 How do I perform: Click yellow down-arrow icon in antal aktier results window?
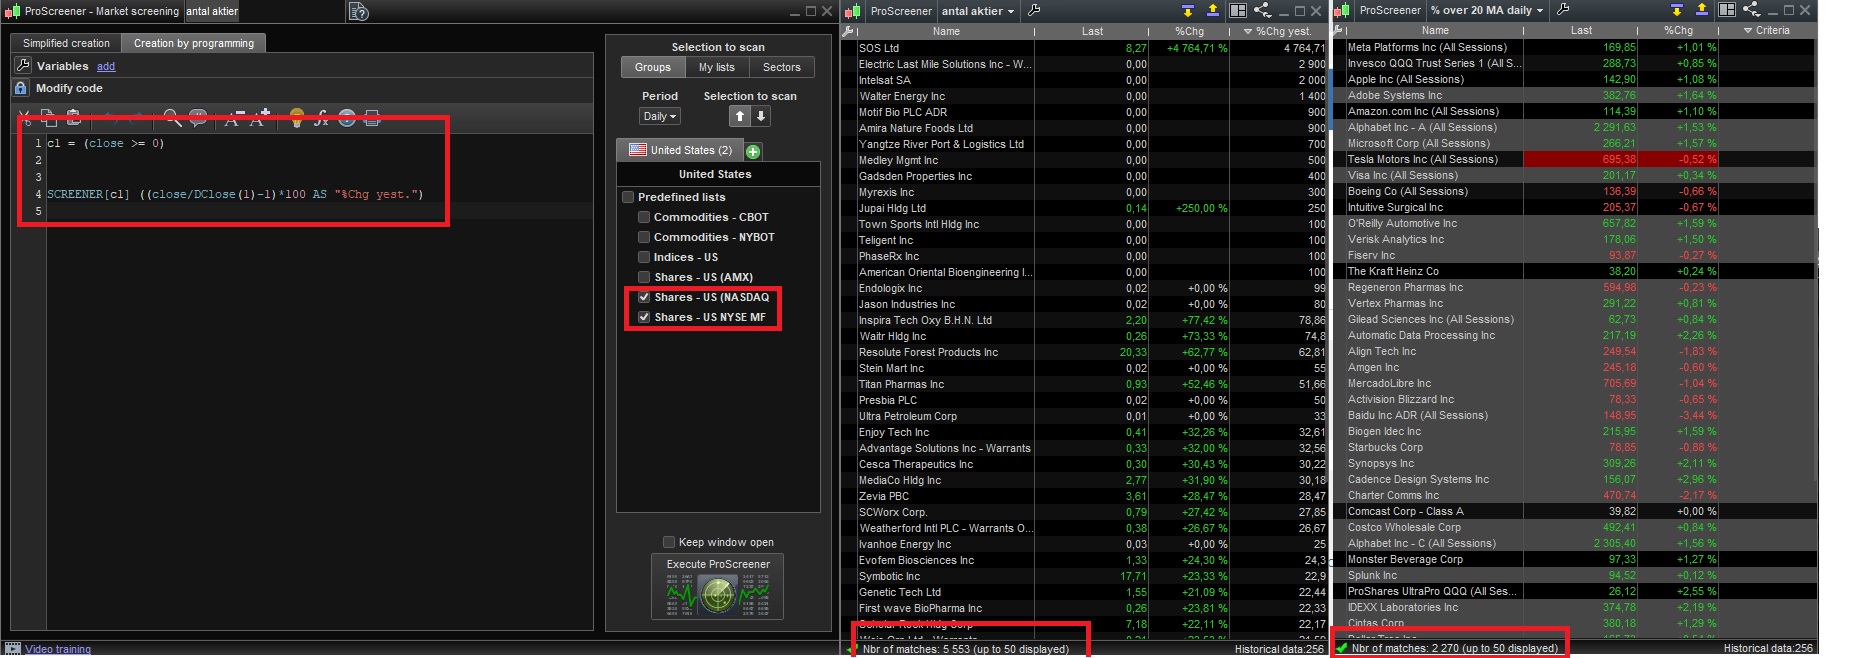click(x=1187, y=10)
